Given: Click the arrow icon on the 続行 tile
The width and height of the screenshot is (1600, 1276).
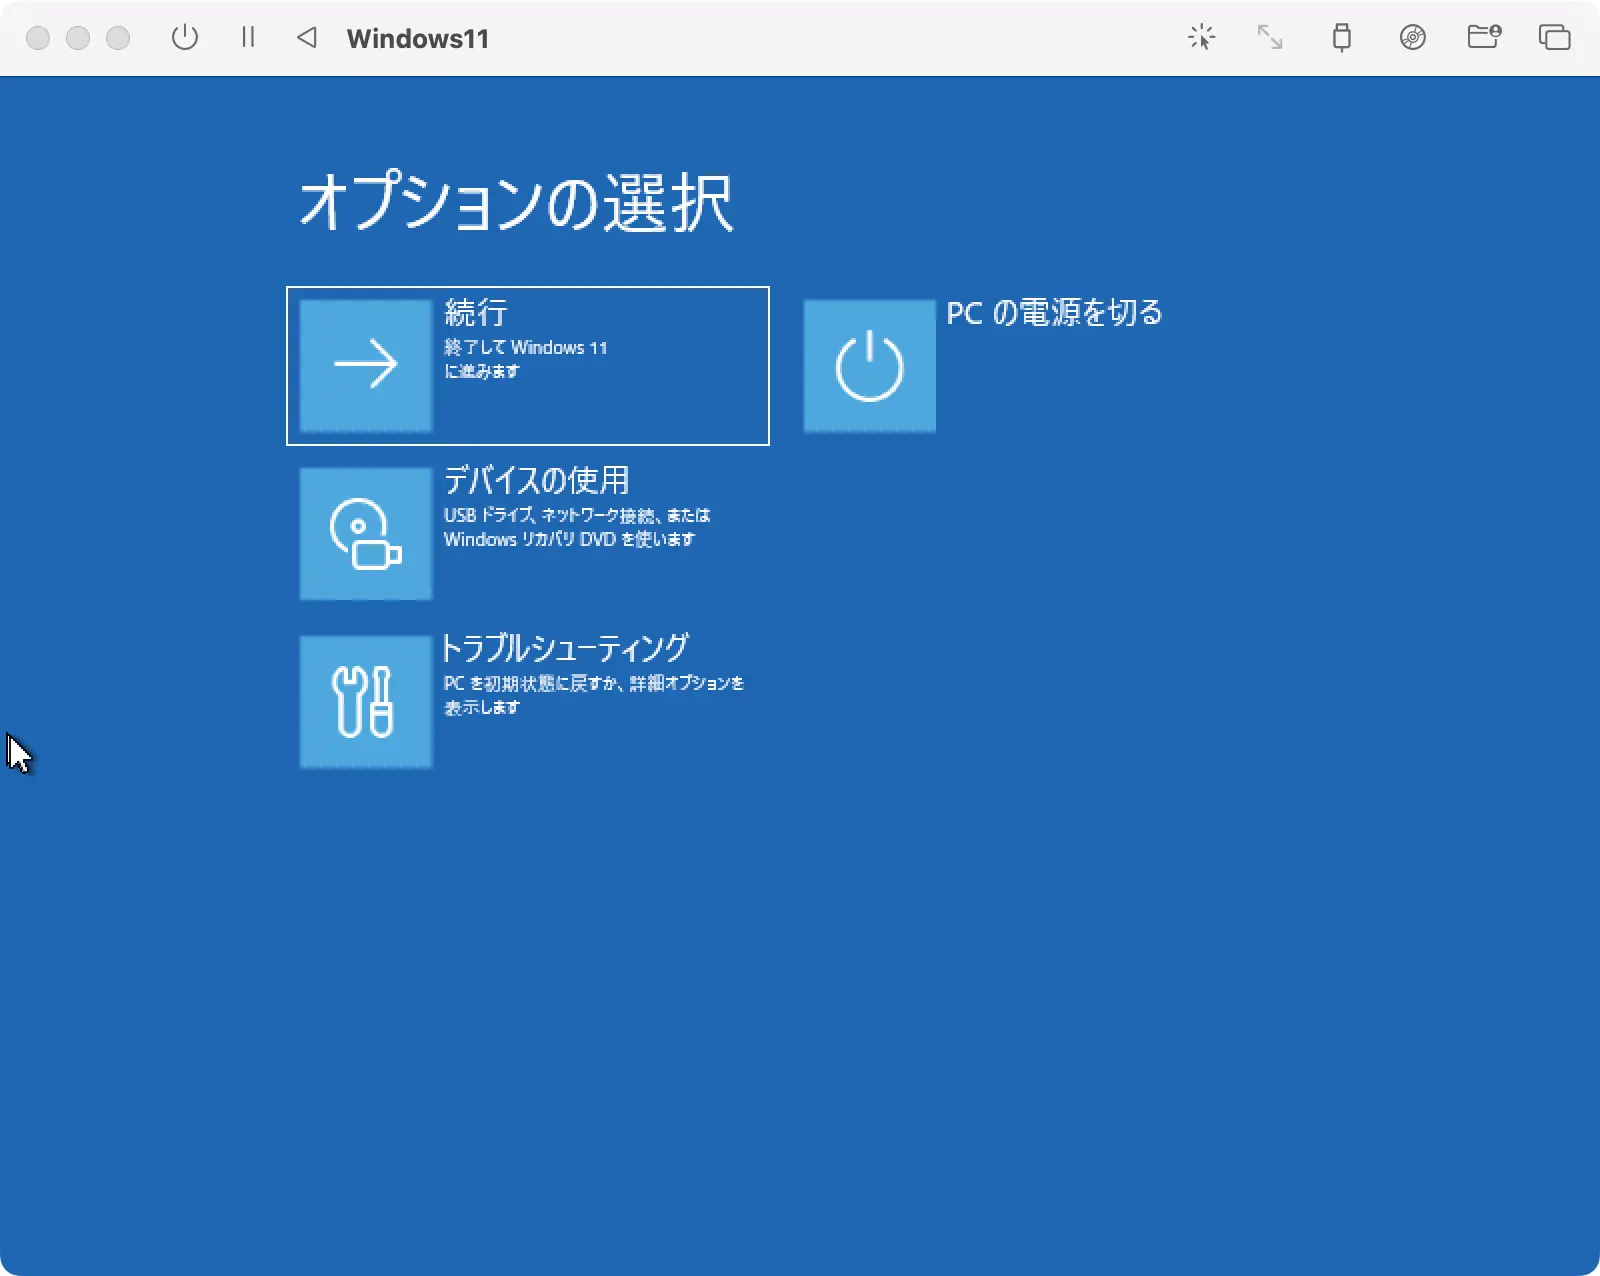Looking at the screenshot, I should [x=366, y=365].
